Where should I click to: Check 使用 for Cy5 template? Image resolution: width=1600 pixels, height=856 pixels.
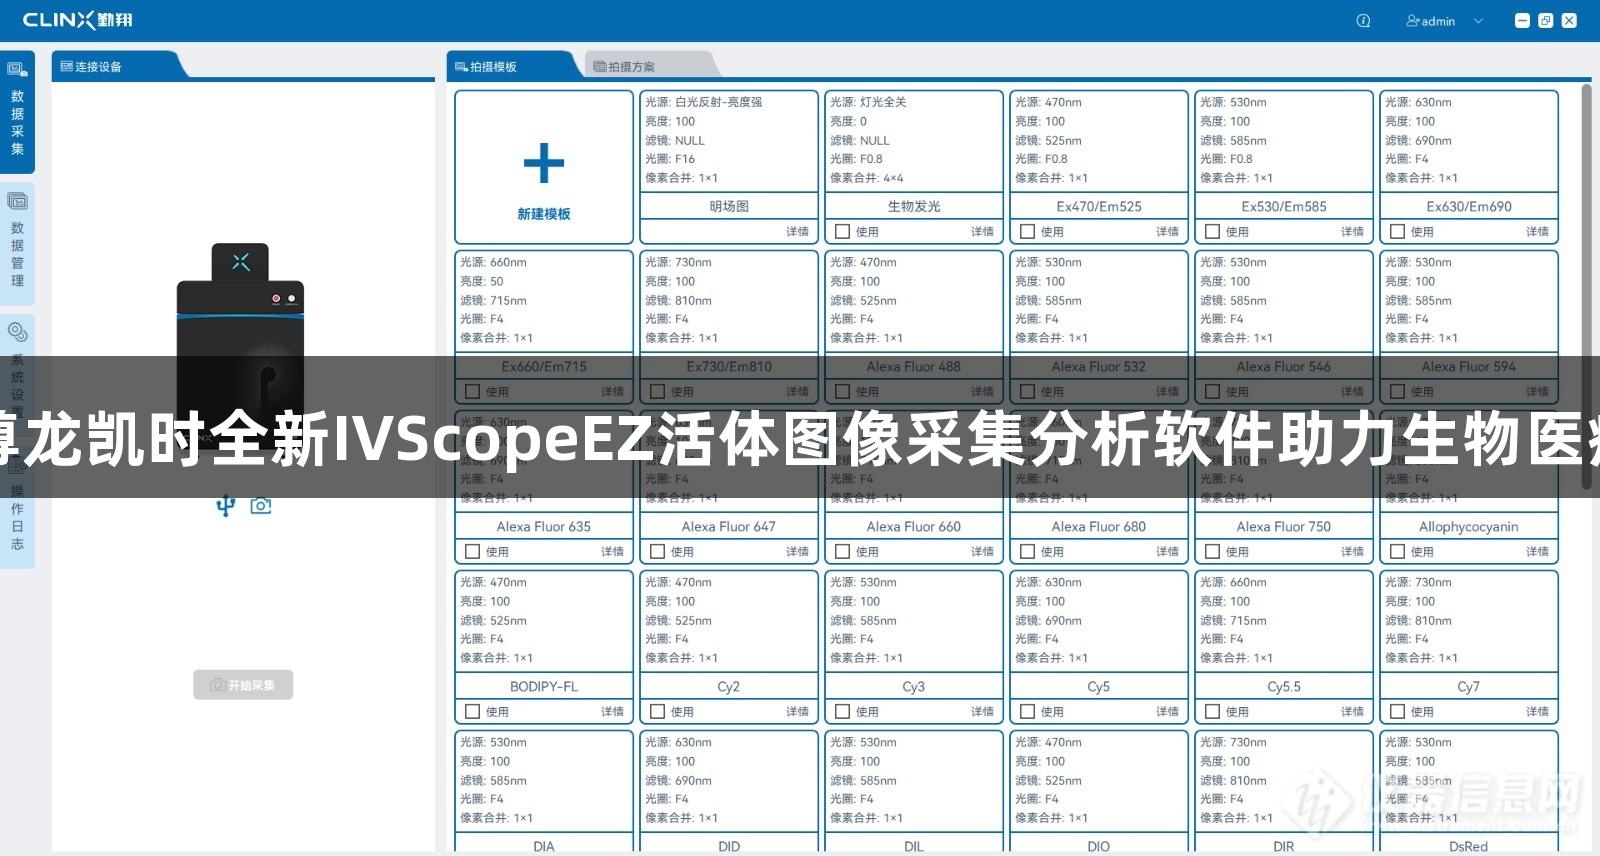[x=1028, y=712]
